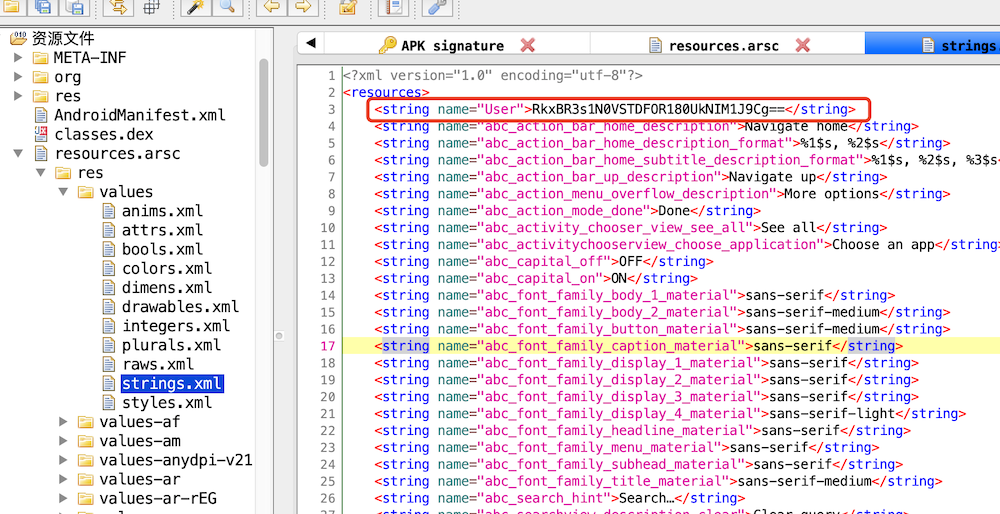
Task: Expand the org folder
Action: (x=18, y=77)
